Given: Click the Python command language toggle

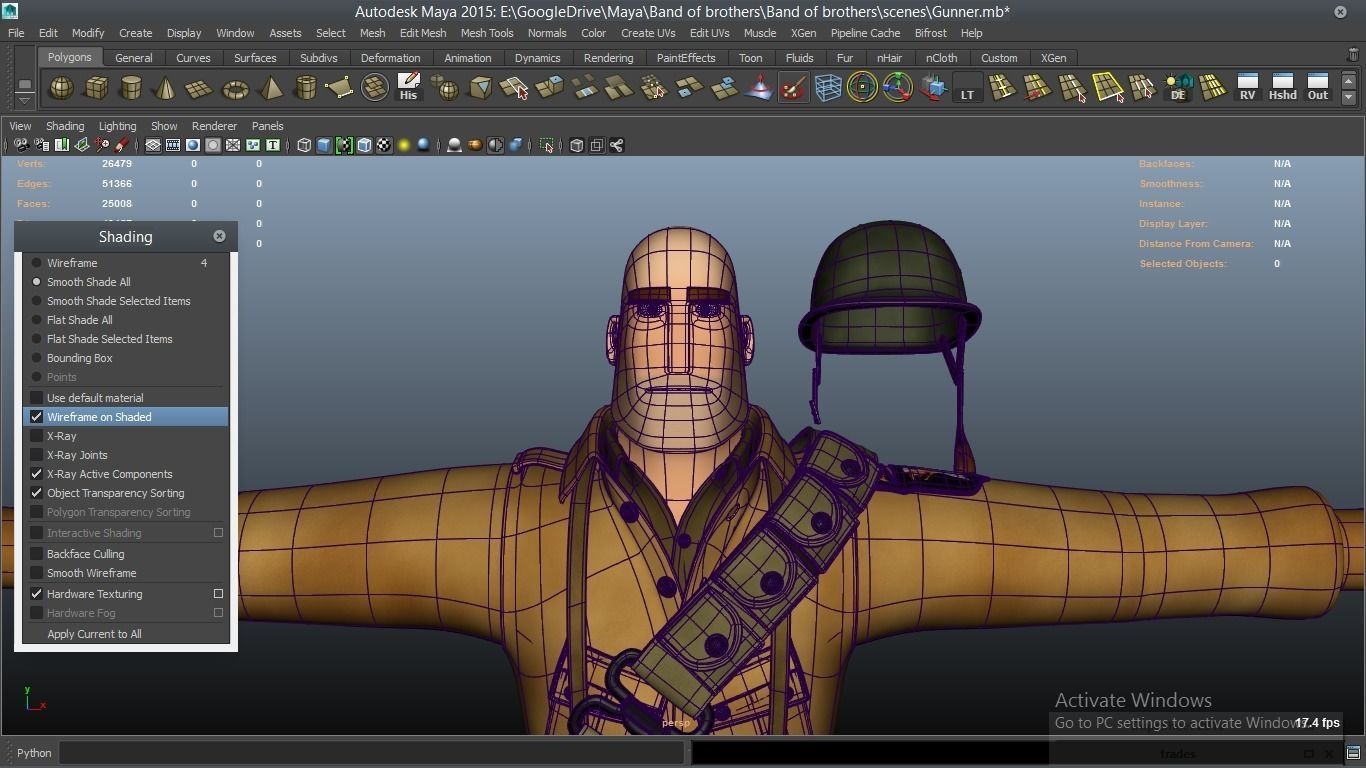Looking at the screenshot, I should tap(34, 753).
